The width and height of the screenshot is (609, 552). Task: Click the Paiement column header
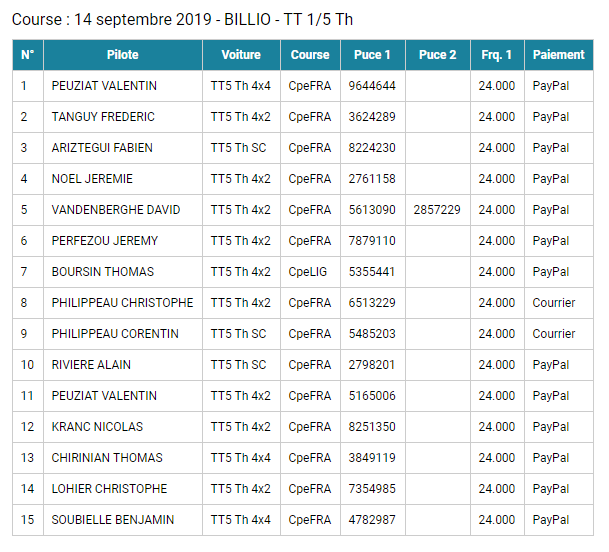click(558, 55)
